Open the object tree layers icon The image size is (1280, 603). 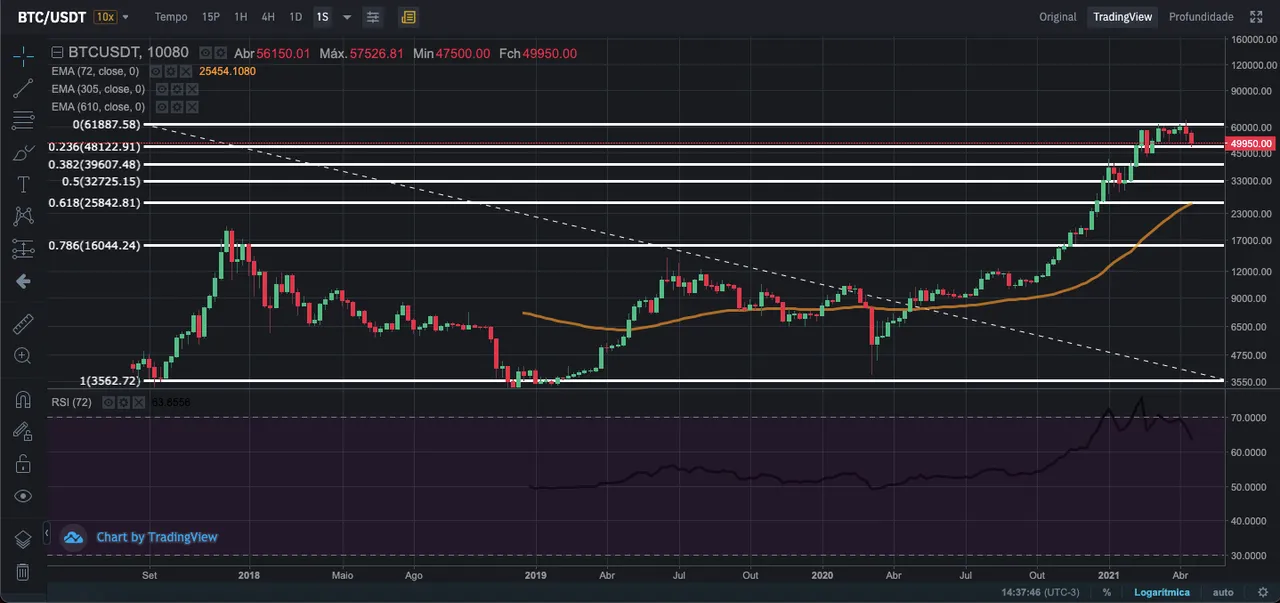pyautogui.click(x=23, y=540)
